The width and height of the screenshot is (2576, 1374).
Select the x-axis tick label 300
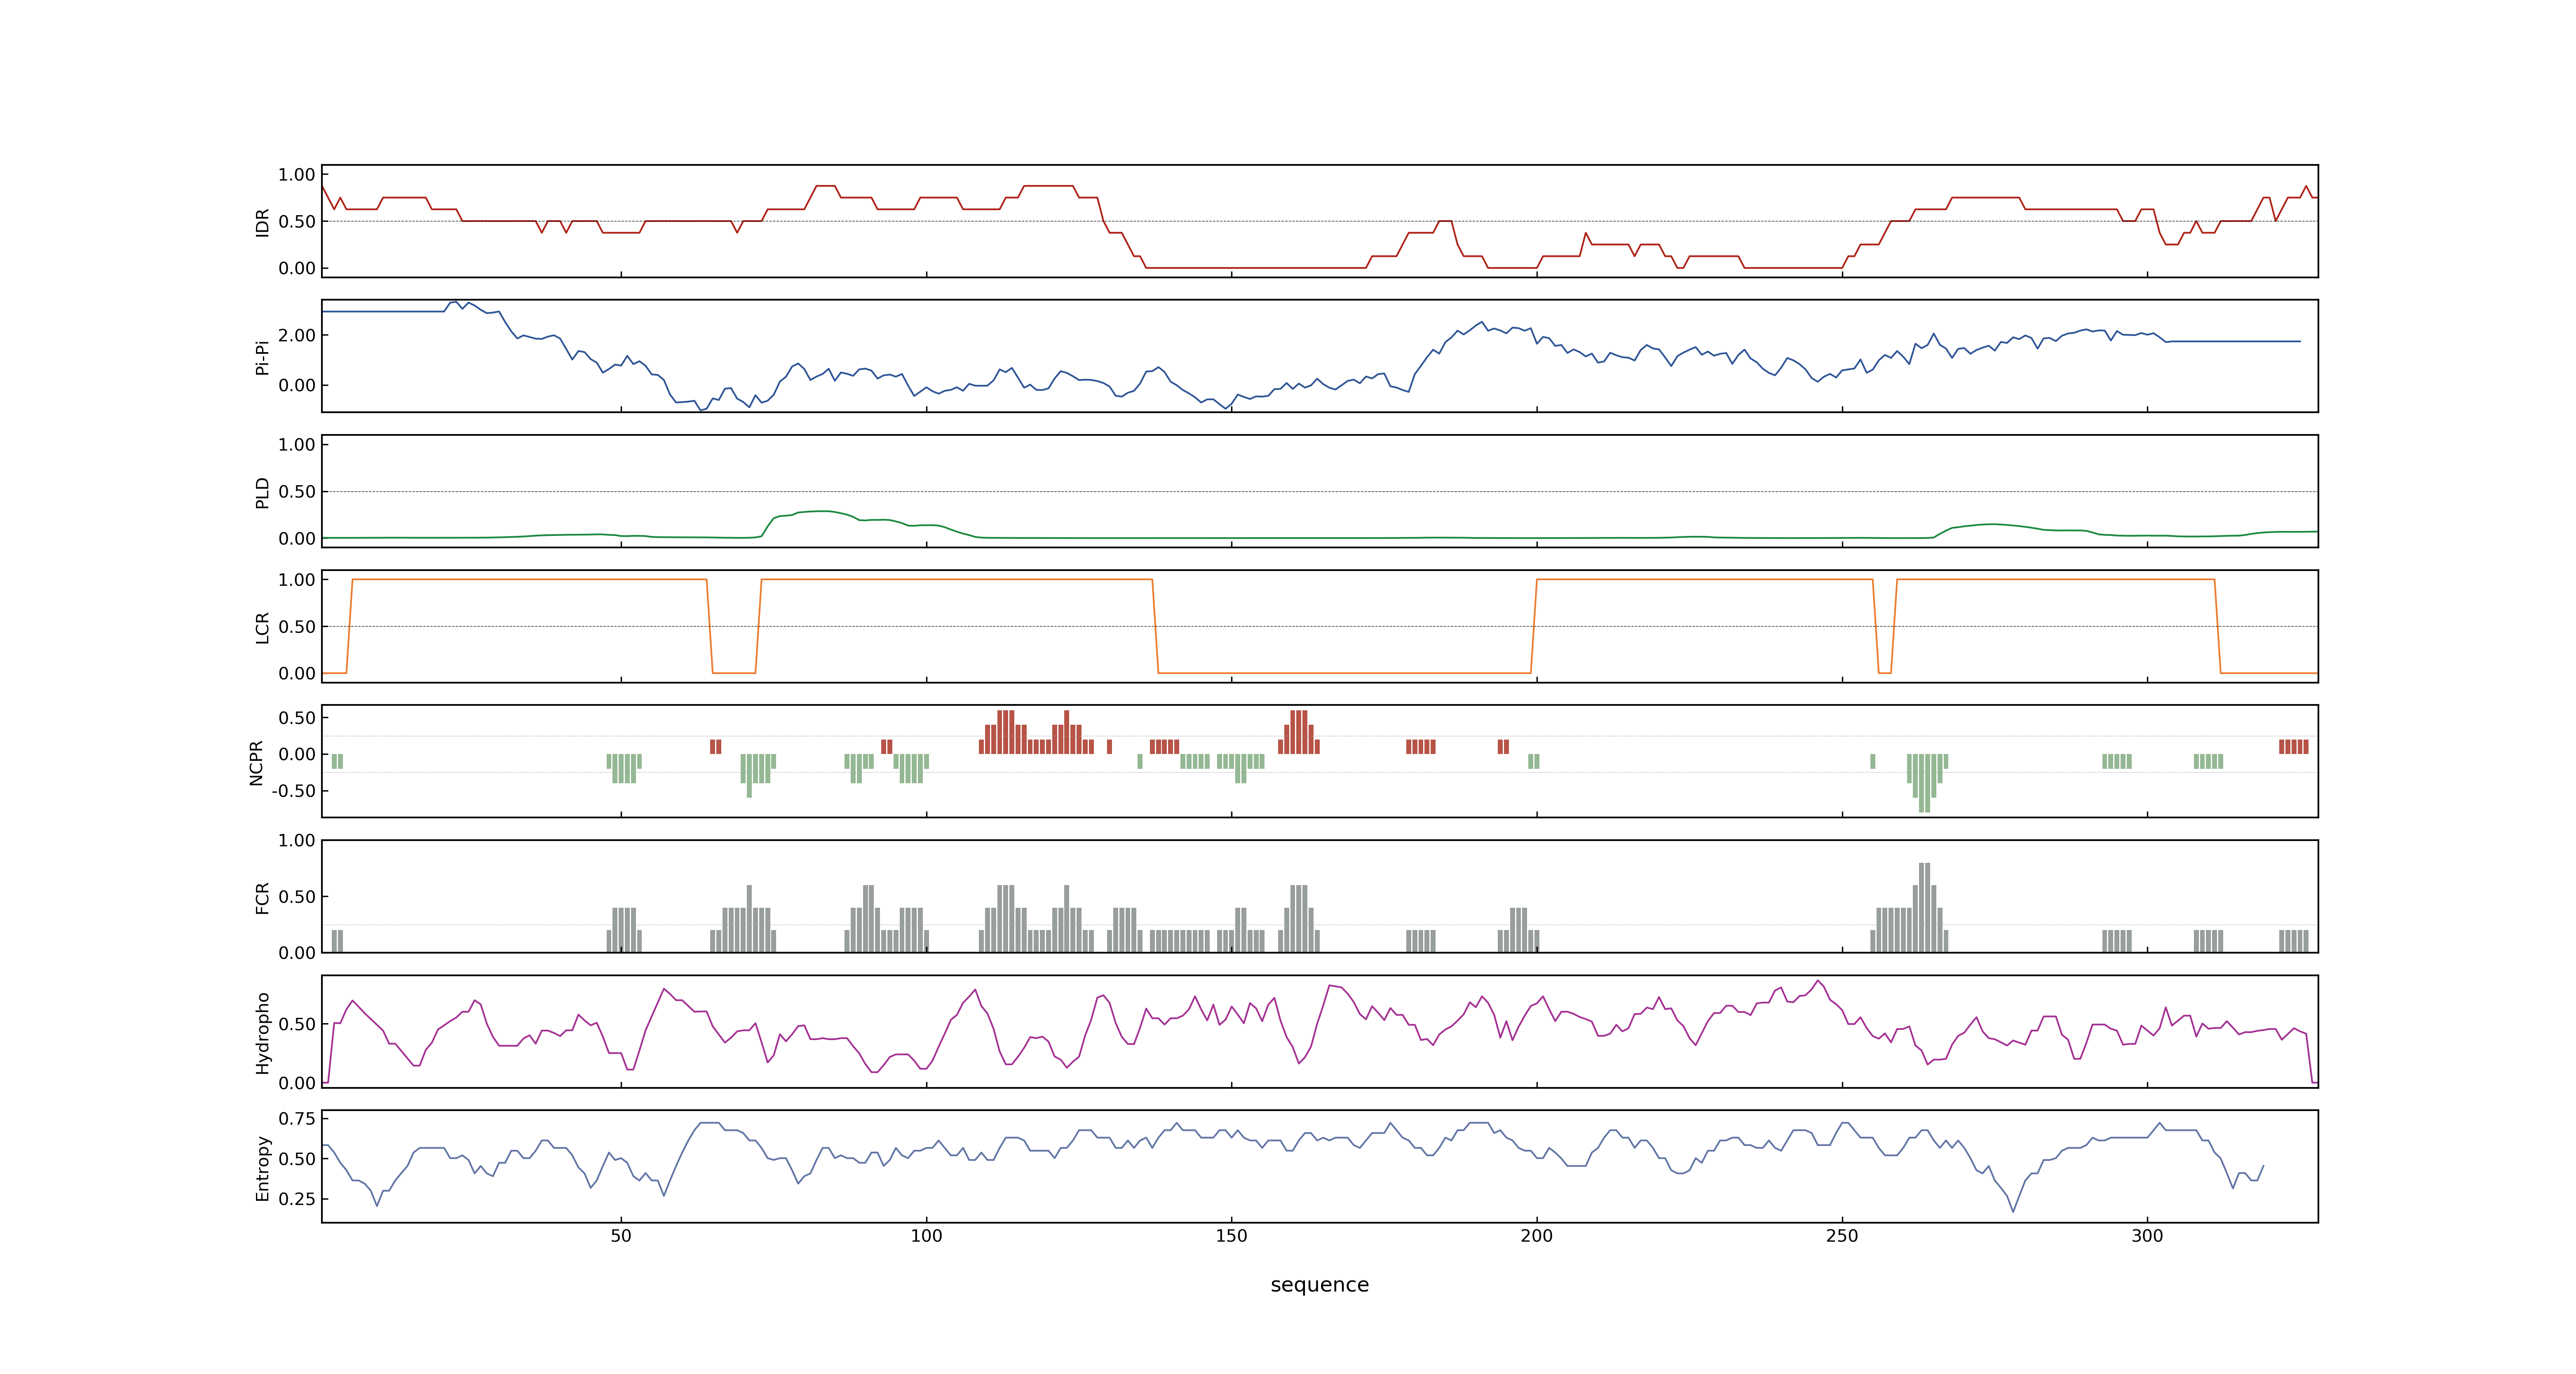click(2147, 1236)
